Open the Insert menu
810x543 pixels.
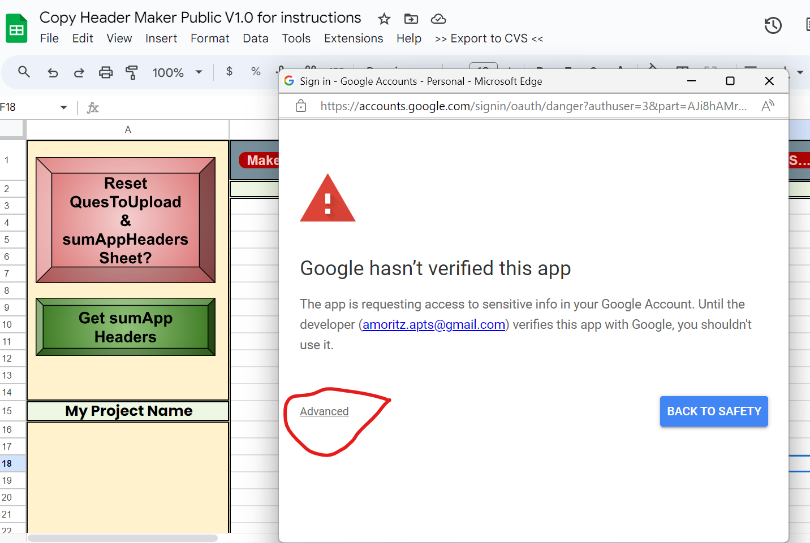(x=161, y=38)
